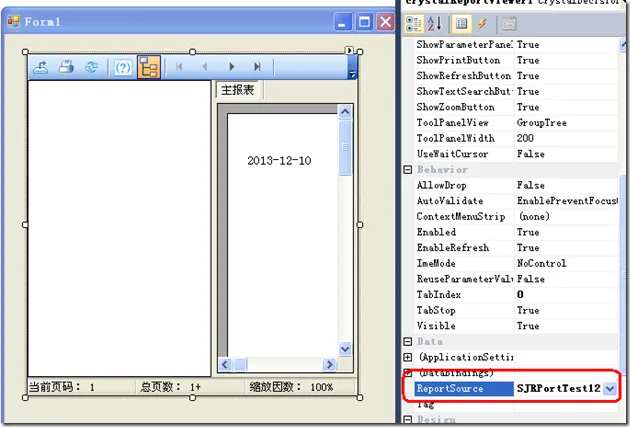Click the Print Report icon
Image resolution: width=630 pixels, height=427 pixels.
[x=66, y=67]
